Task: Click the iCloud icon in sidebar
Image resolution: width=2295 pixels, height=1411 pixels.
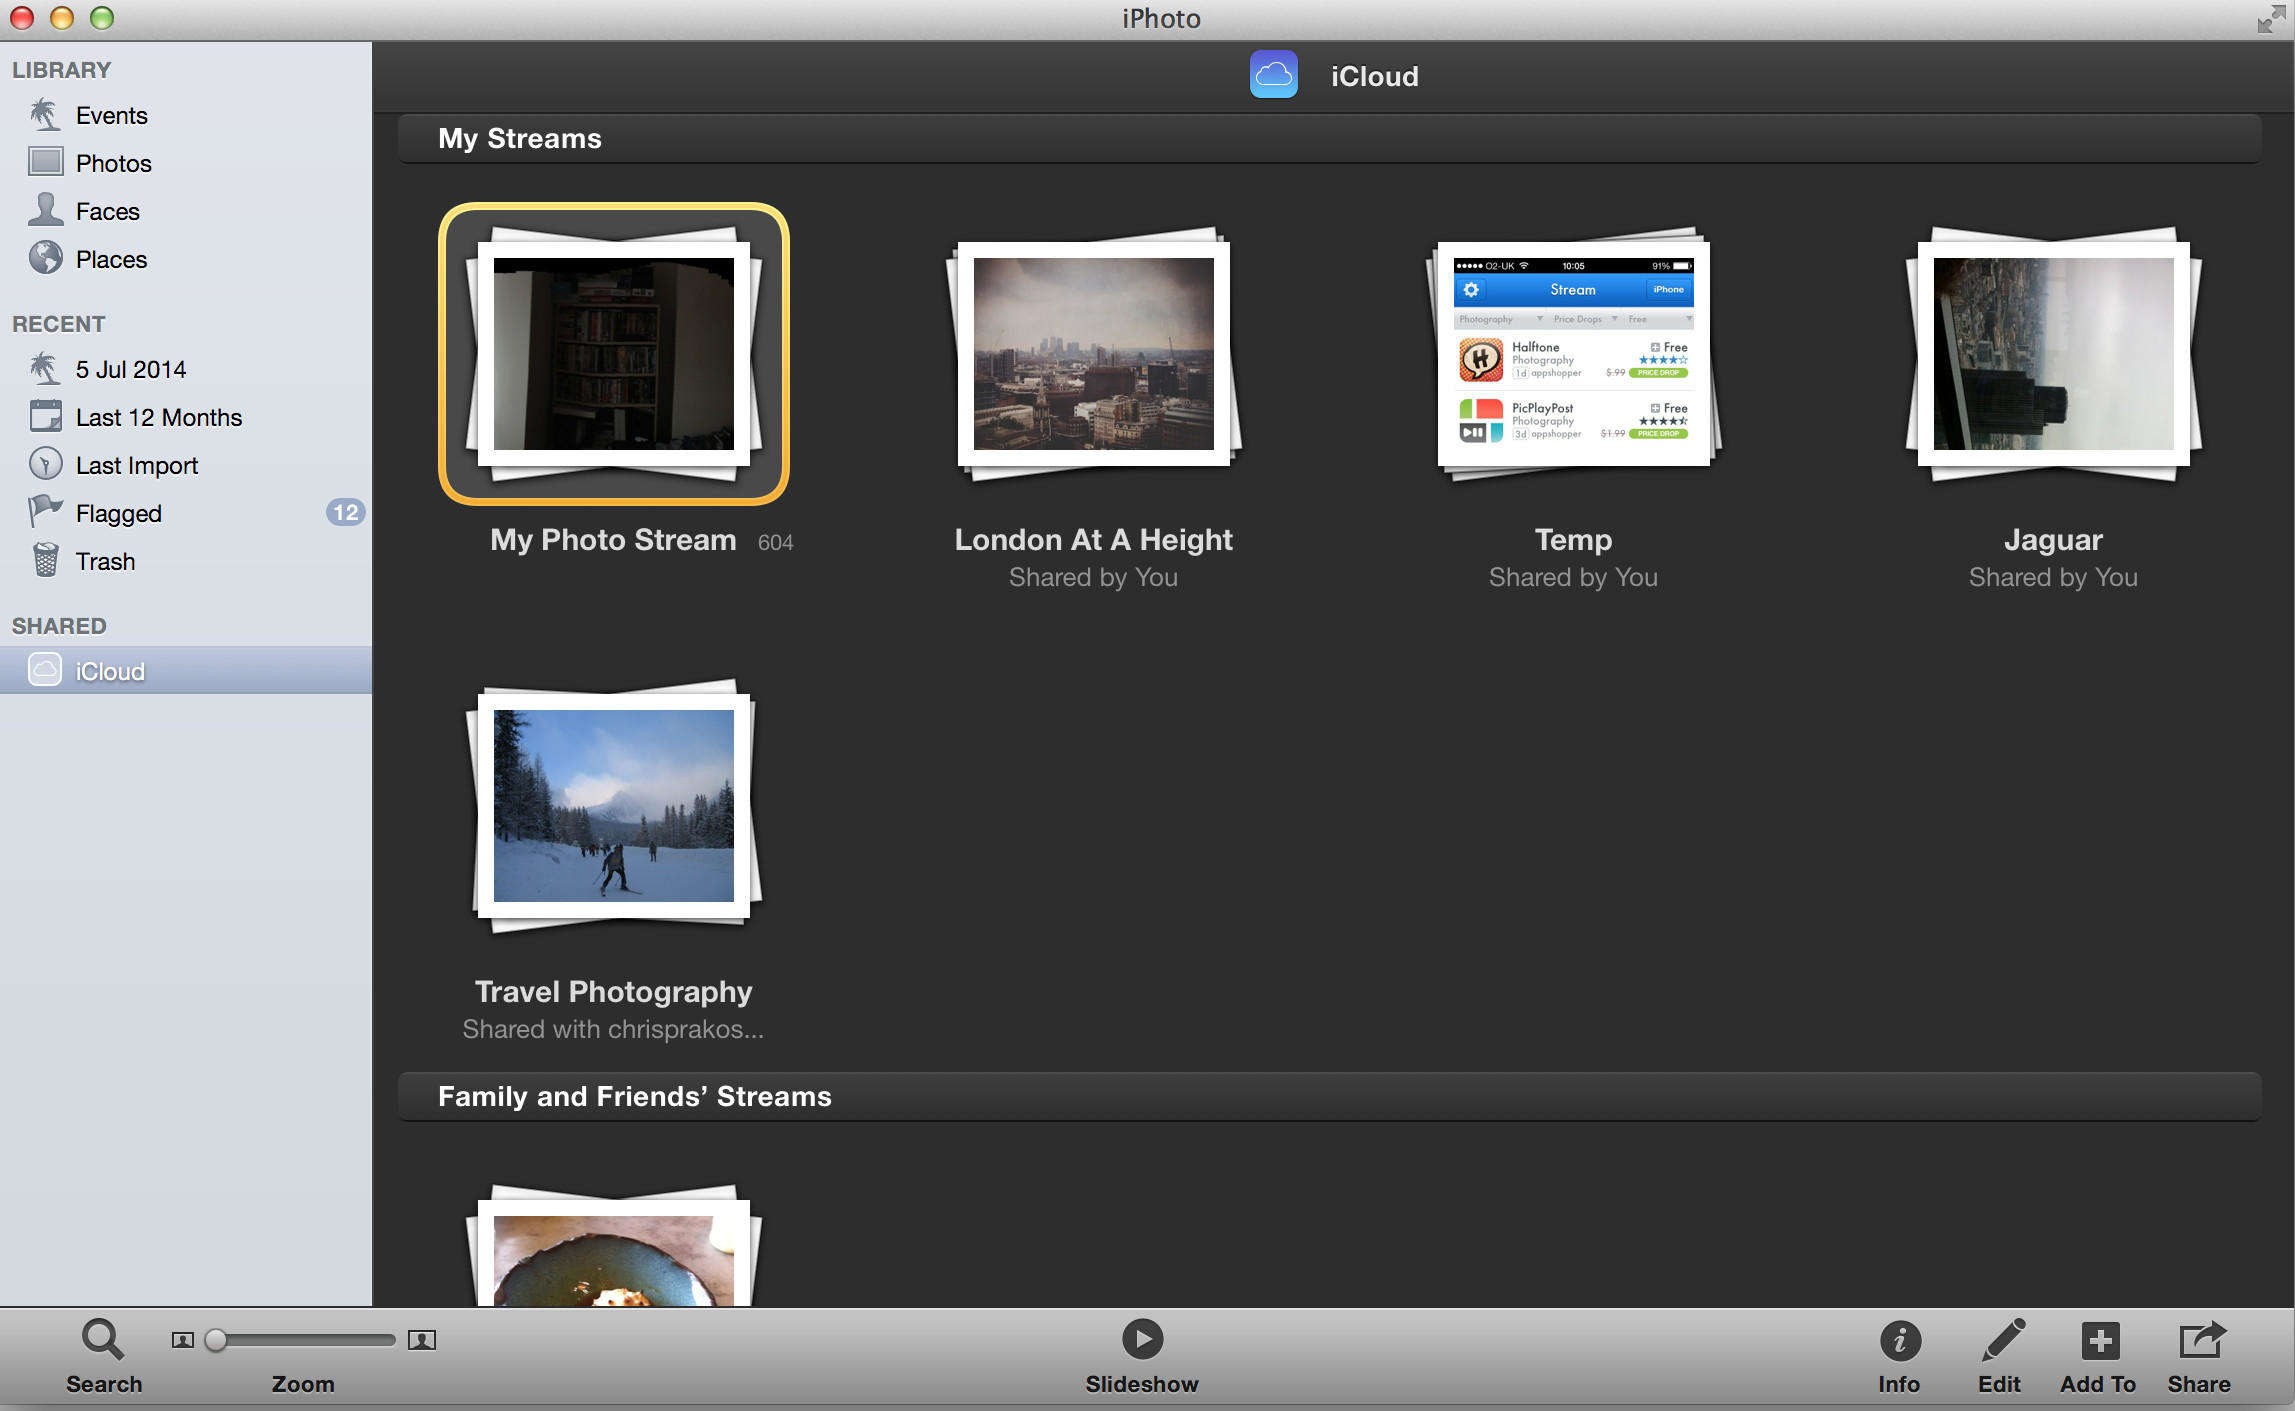Action: [x=44, y=669]
